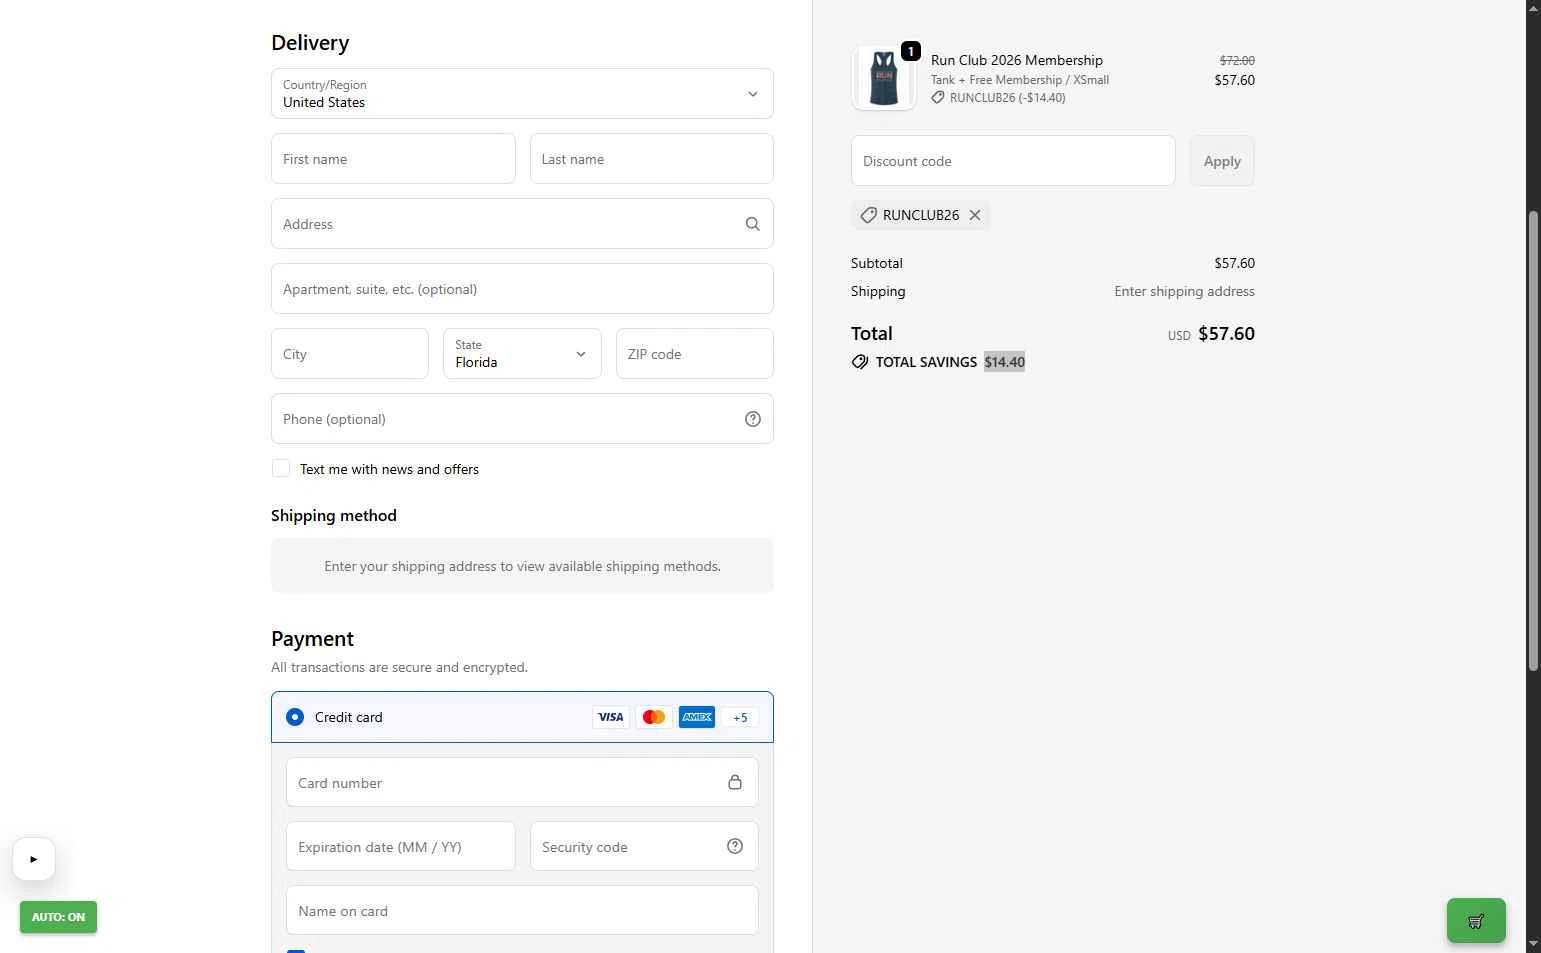This screenshot has height=953, width=1541.
Task: Focus the Discount code field
Action: tap(1012, 161)
